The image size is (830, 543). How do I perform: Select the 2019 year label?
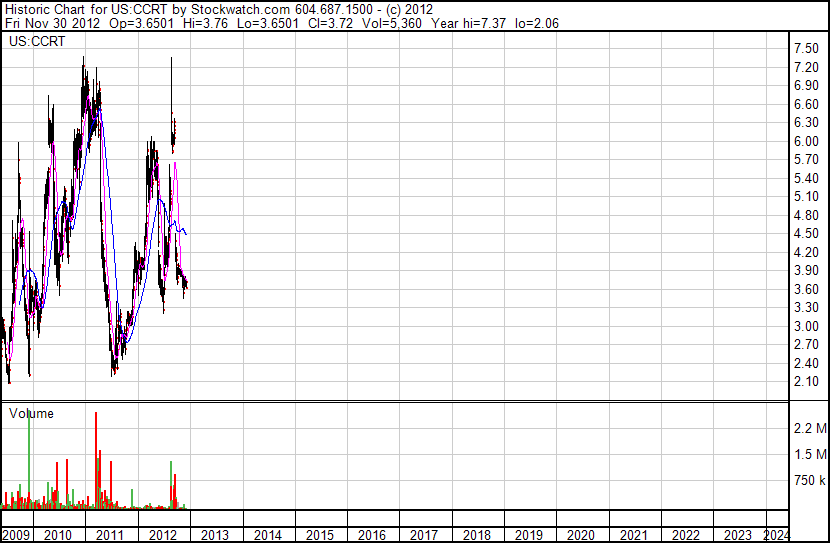(529, 535)
